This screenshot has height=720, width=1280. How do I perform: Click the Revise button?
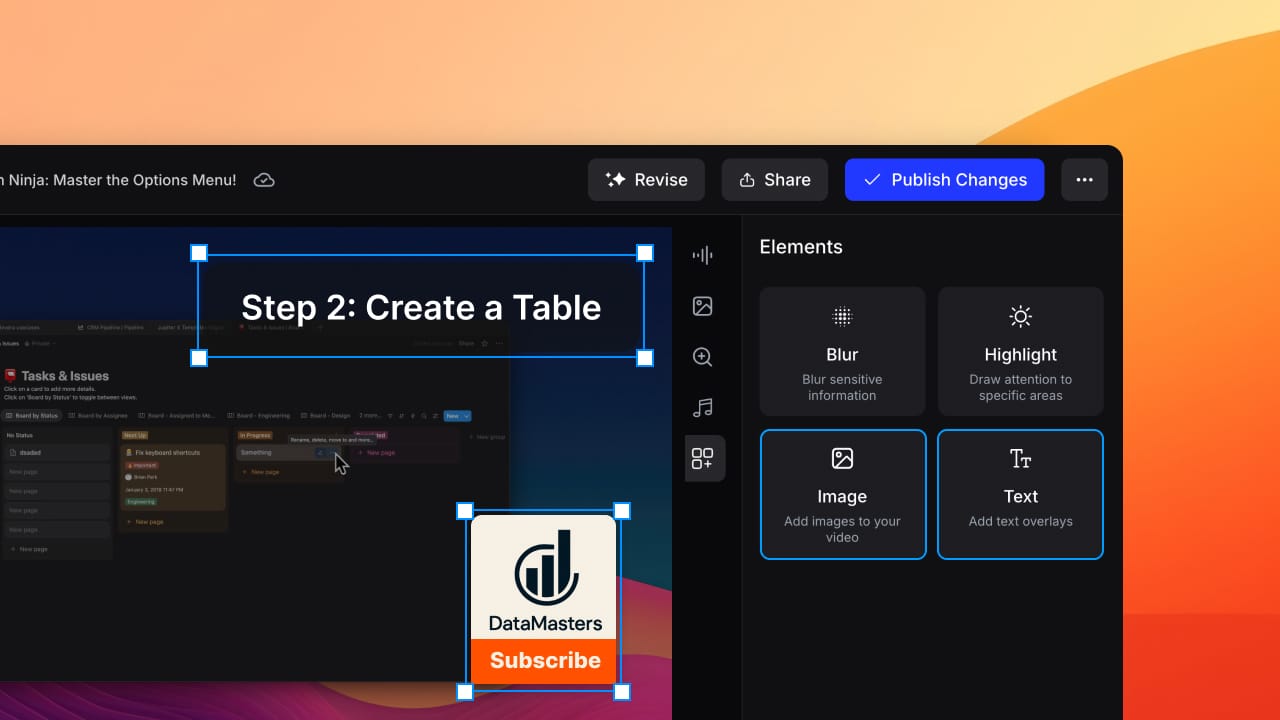pyautogui.click(x=646, y=180)
